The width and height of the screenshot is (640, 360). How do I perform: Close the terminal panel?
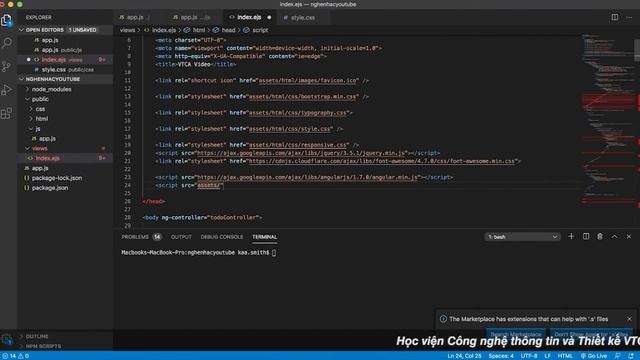click(629, 236)
